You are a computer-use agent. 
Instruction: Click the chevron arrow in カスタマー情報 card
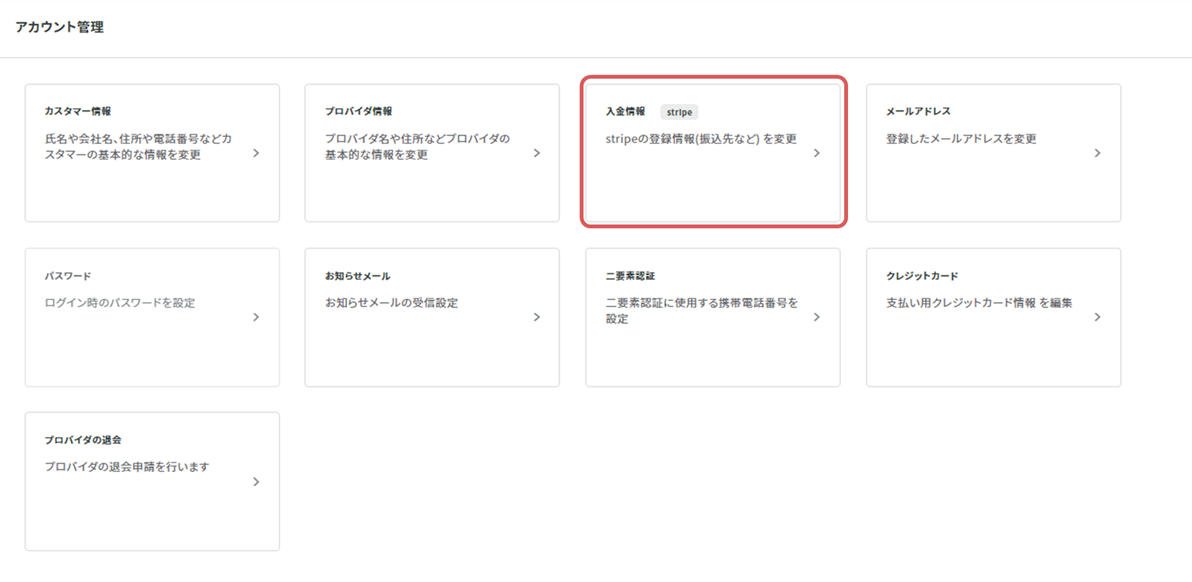pyautogui.click(x=256, y=153)
